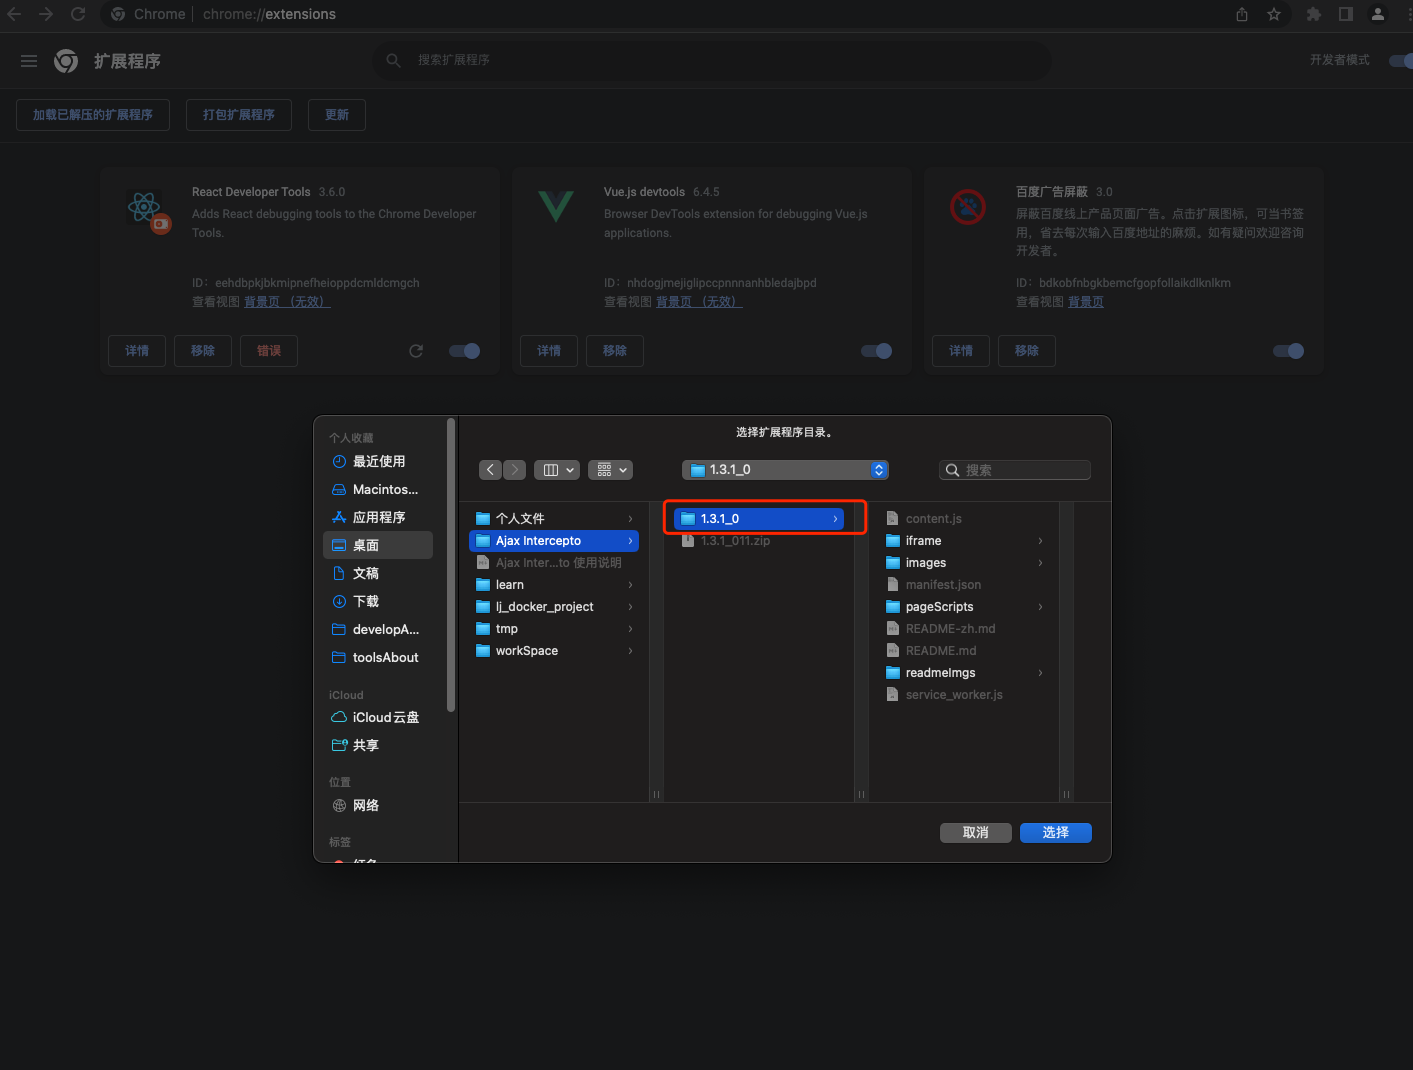Click 移除 for Vue.js devtools

pyautogui.click(x=615, y=351)
